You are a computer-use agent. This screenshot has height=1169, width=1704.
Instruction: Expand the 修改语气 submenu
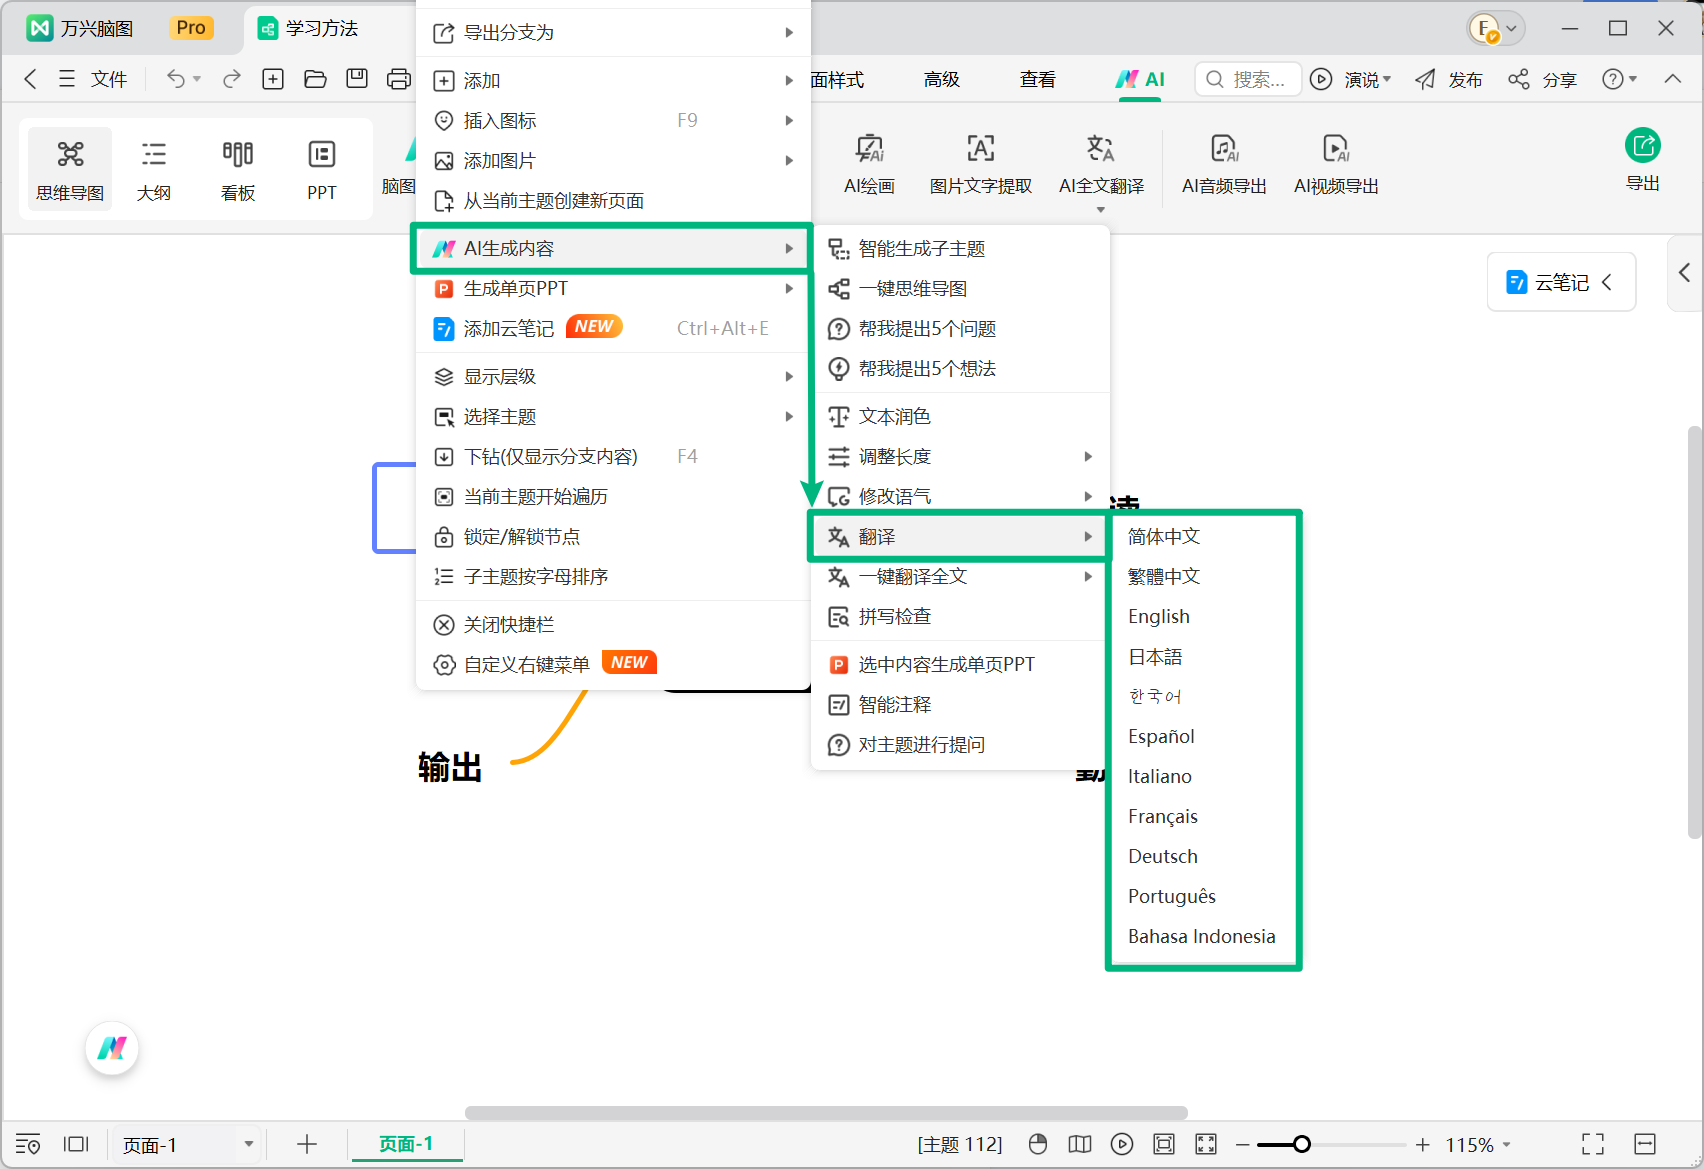[961, 496]
